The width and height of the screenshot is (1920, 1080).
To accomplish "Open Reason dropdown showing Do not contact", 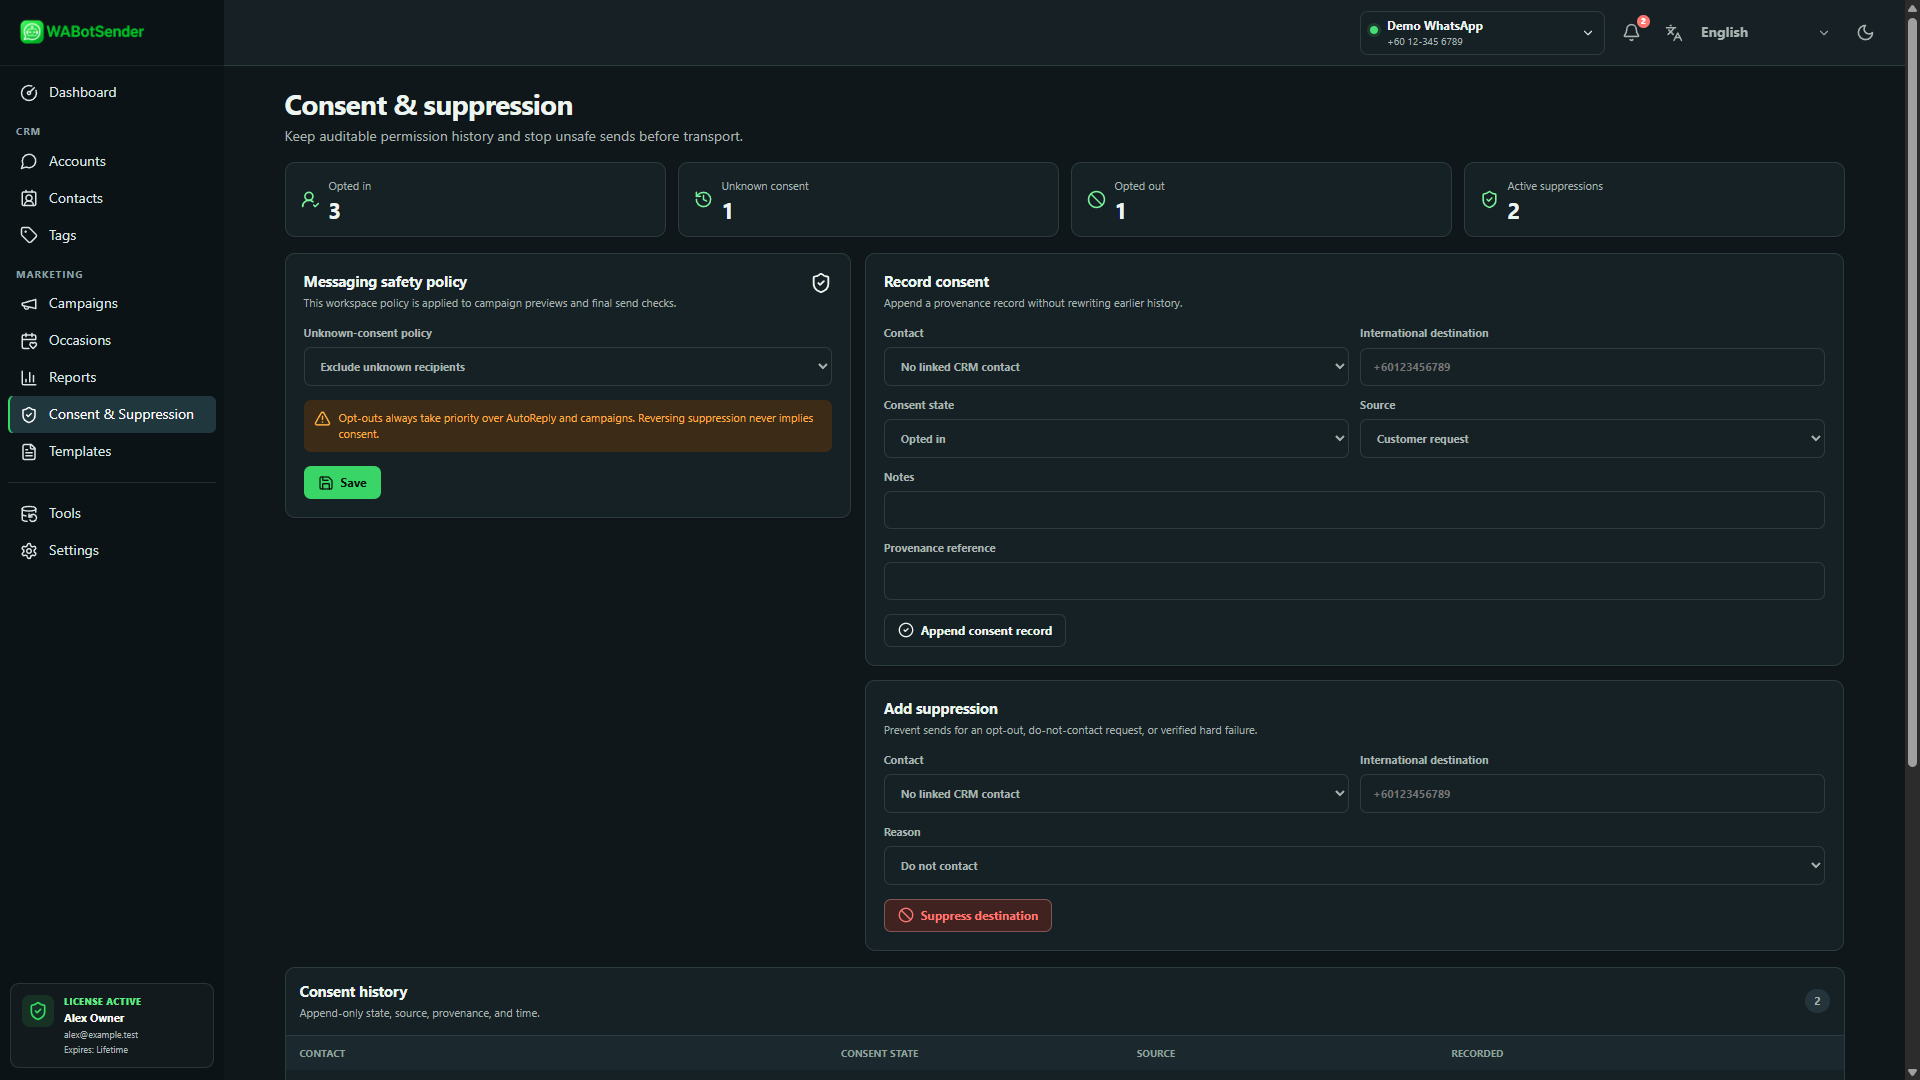I will point(1354,866).
